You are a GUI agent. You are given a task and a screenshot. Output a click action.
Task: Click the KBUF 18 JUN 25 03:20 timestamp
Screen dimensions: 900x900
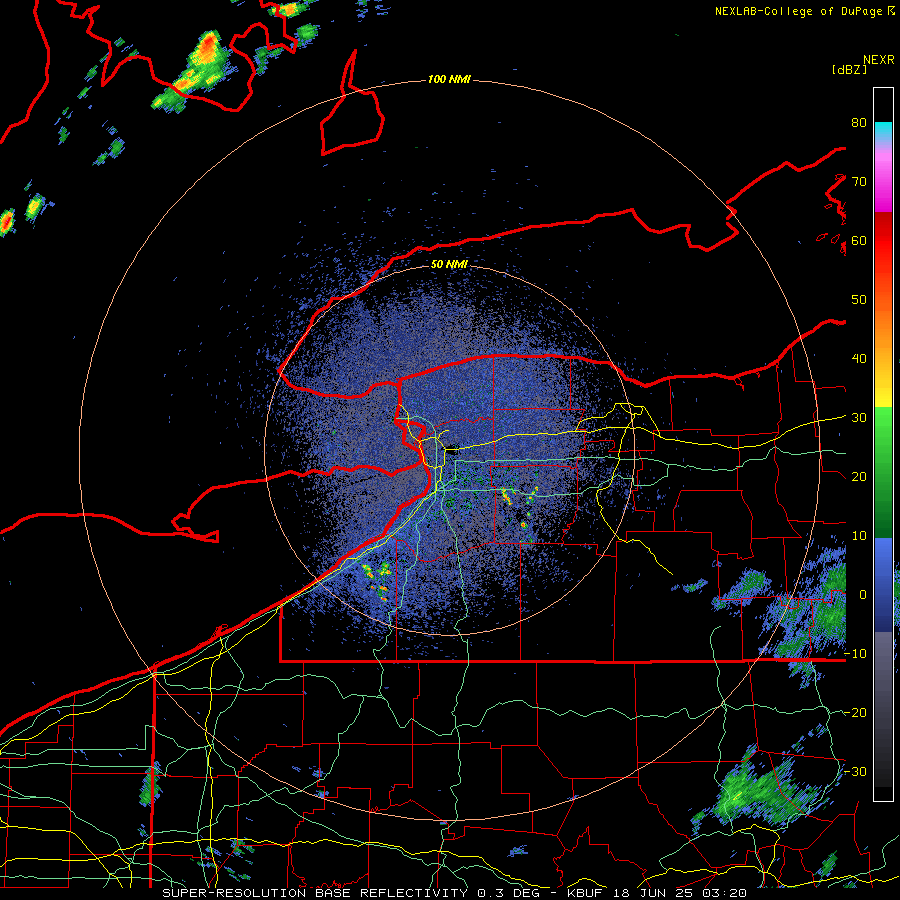tap(657, 893)
